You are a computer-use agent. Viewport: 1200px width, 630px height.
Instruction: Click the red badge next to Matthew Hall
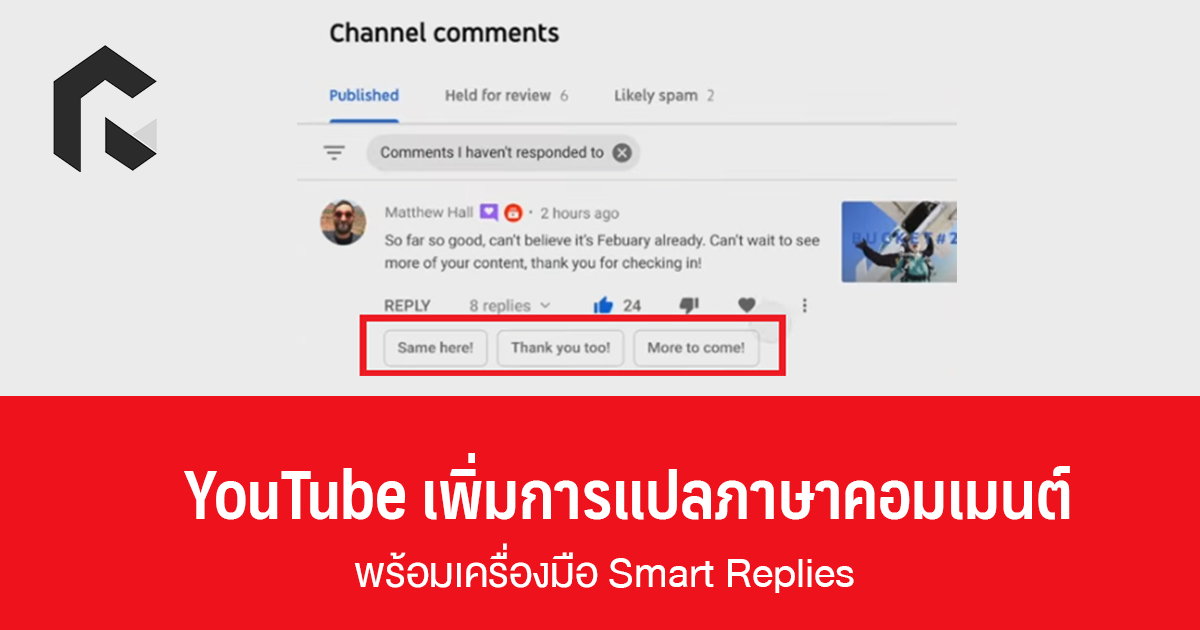pos(513,212)
